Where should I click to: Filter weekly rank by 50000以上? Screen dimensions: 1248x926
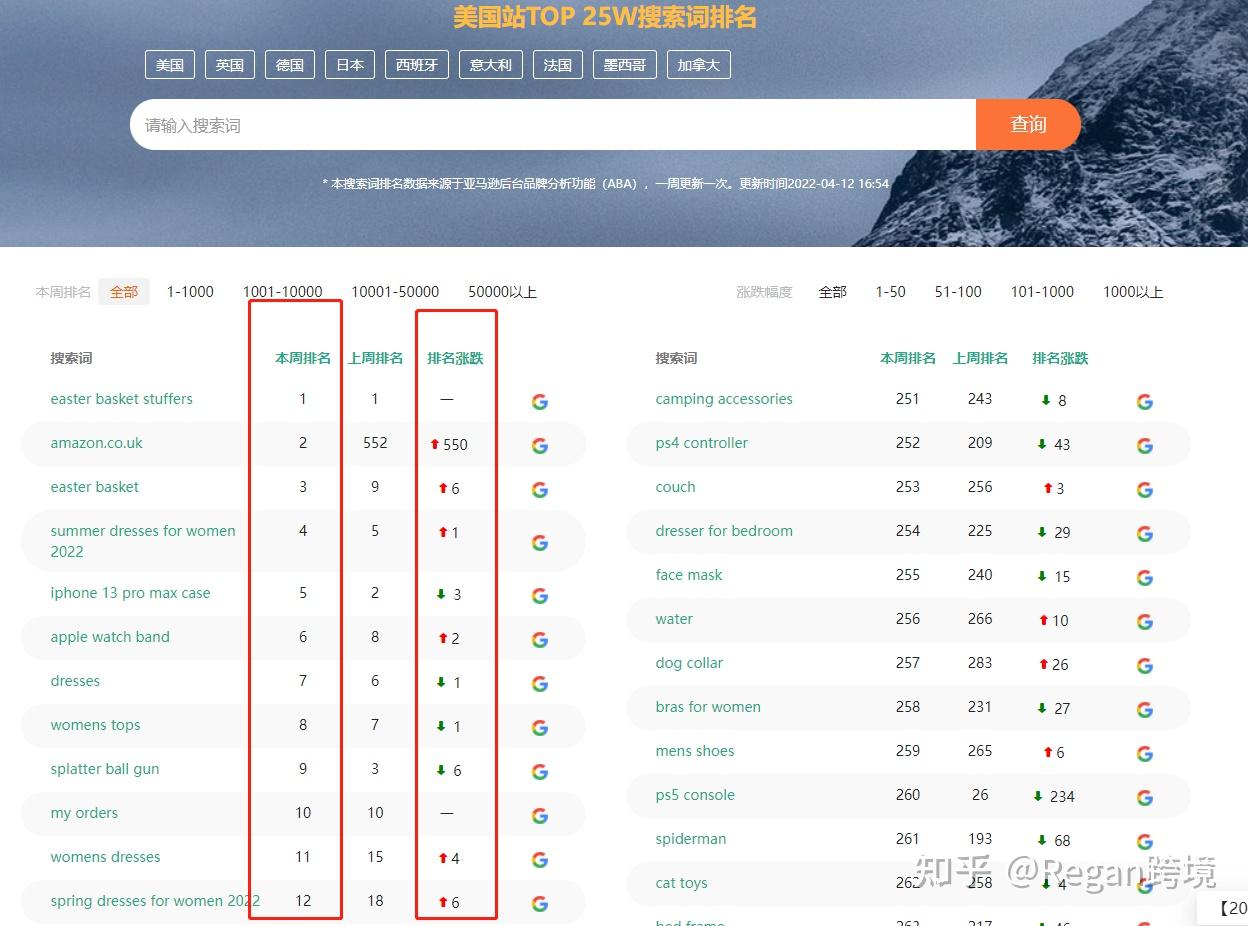pos(503,292)
